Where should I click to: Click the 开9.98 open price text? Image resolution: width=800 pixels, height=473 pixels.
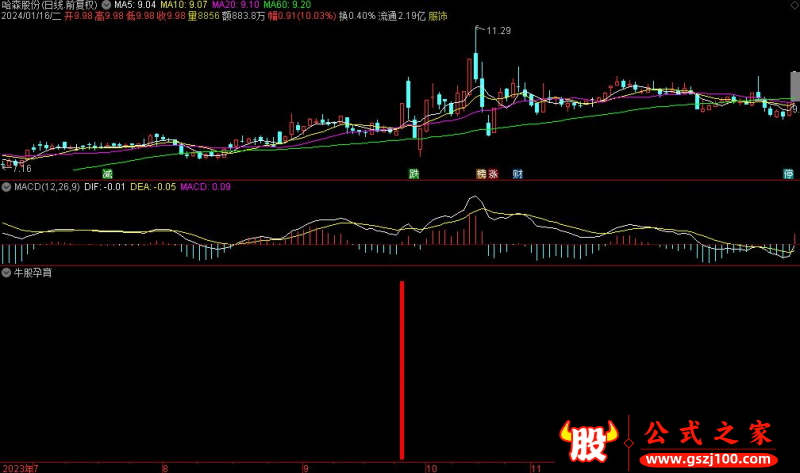pyautogui.click(x=79, y=16)
